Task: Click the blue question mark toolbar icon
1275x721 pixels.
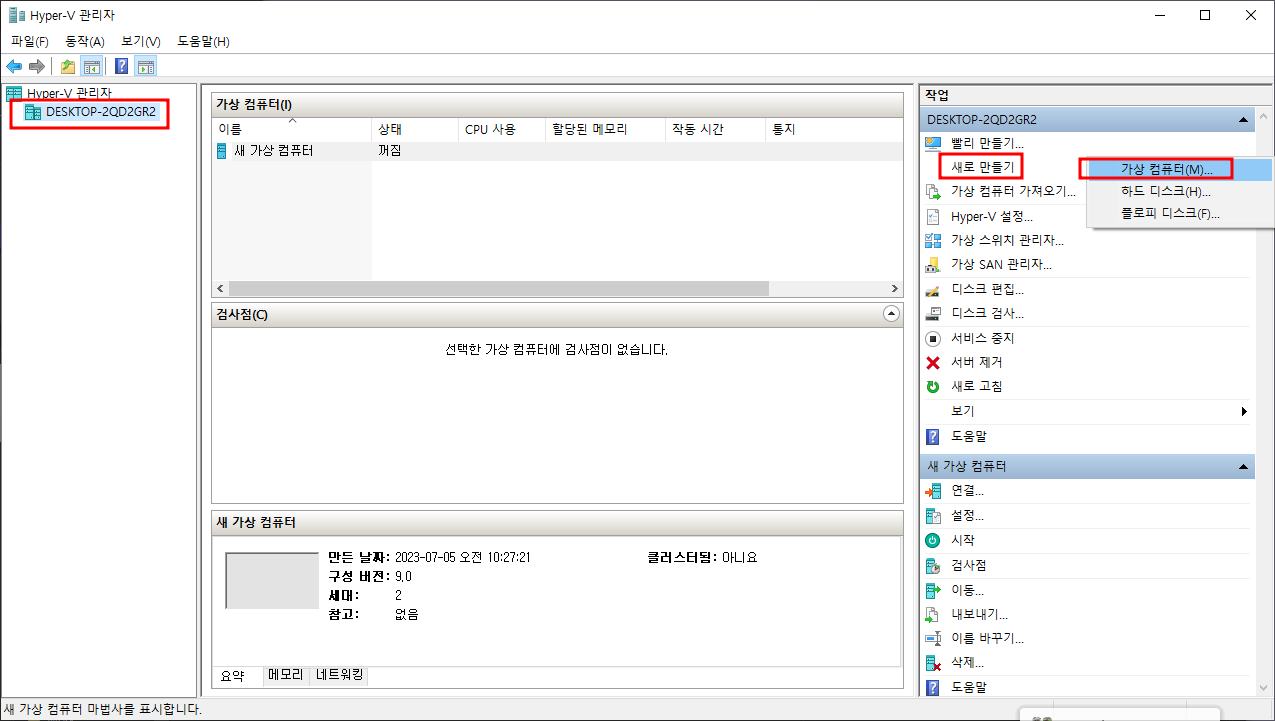Action: [122, 67]
